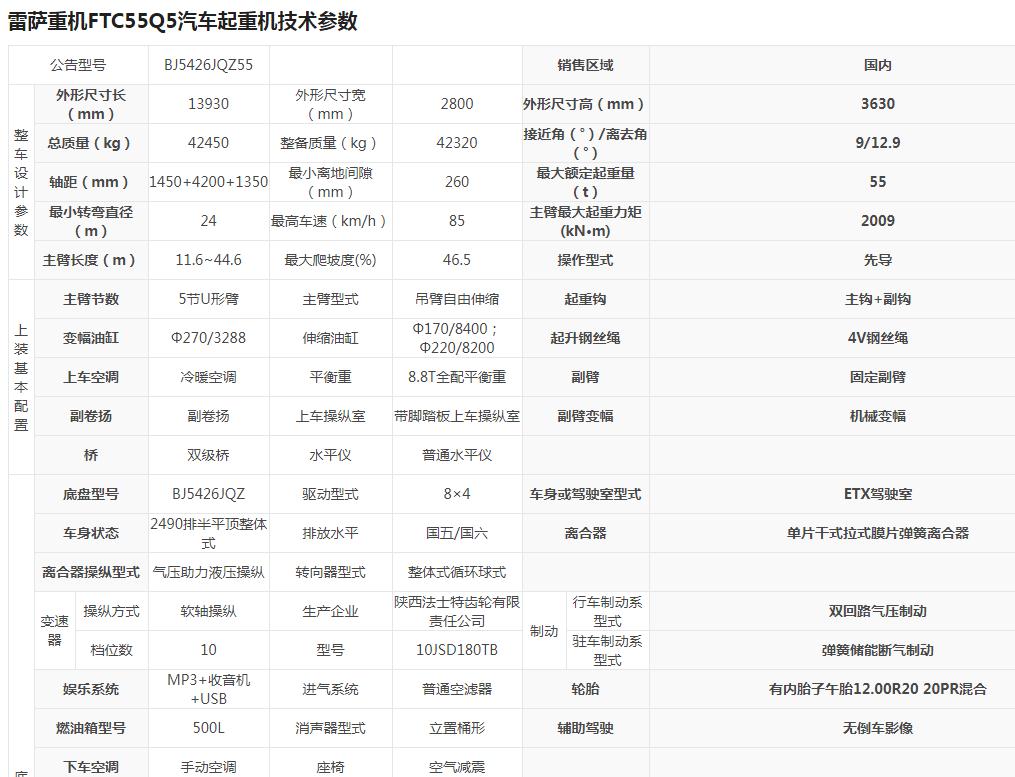Image resolution: width=1015 pixels, height=777 pixels.
Task: Select manufacturer 陕西法士特齿轮有限责任公司
Action: pos(457,611)
